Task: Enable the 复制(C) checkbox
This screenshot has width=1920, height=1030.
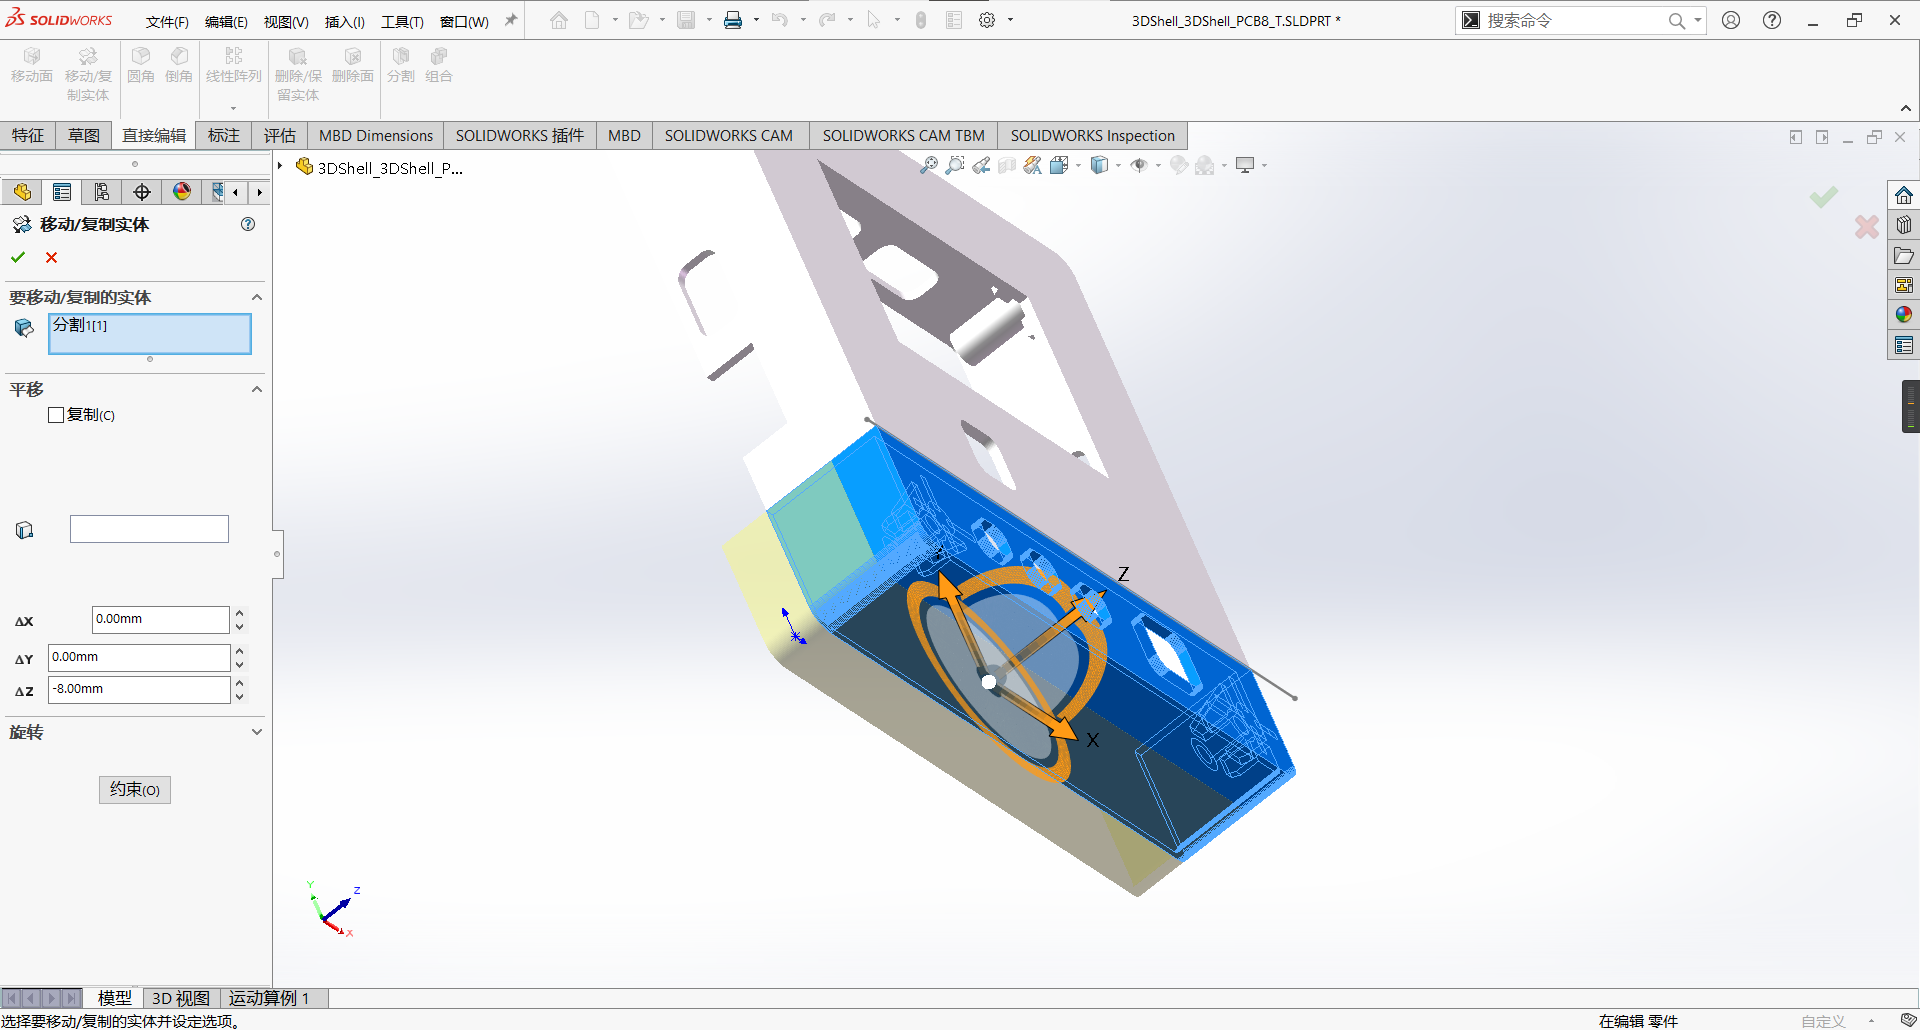Action: click(56, 415)
